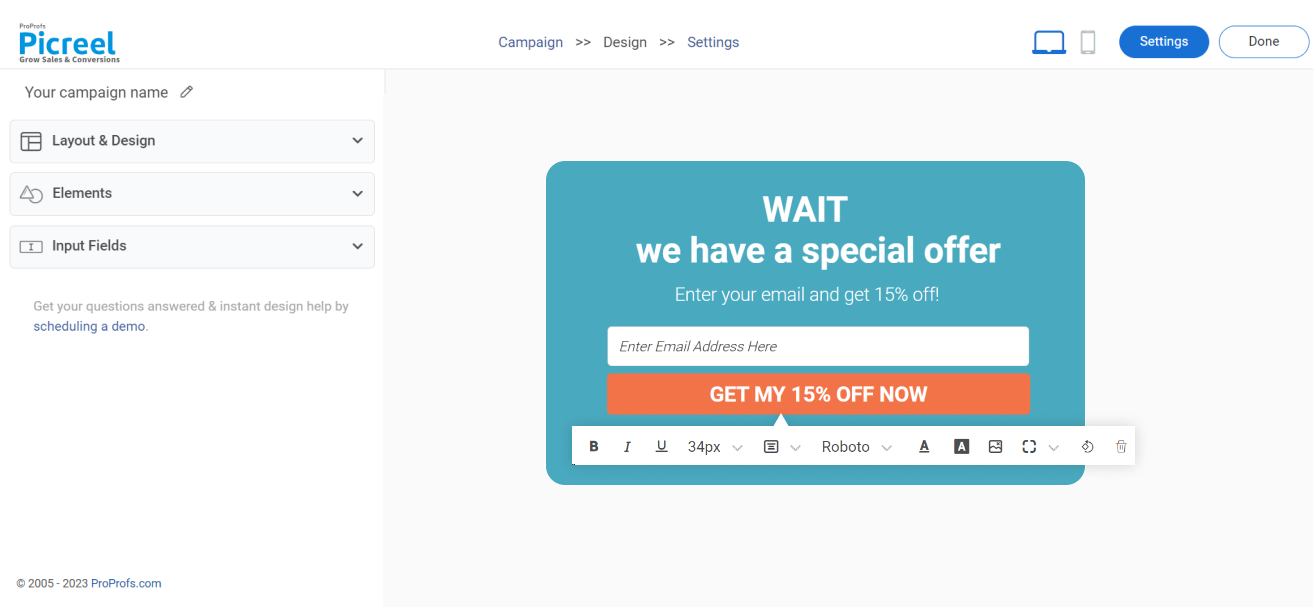
Task: Go to the Settings step in breadcrumb
Action: click(x=713, y=42)
